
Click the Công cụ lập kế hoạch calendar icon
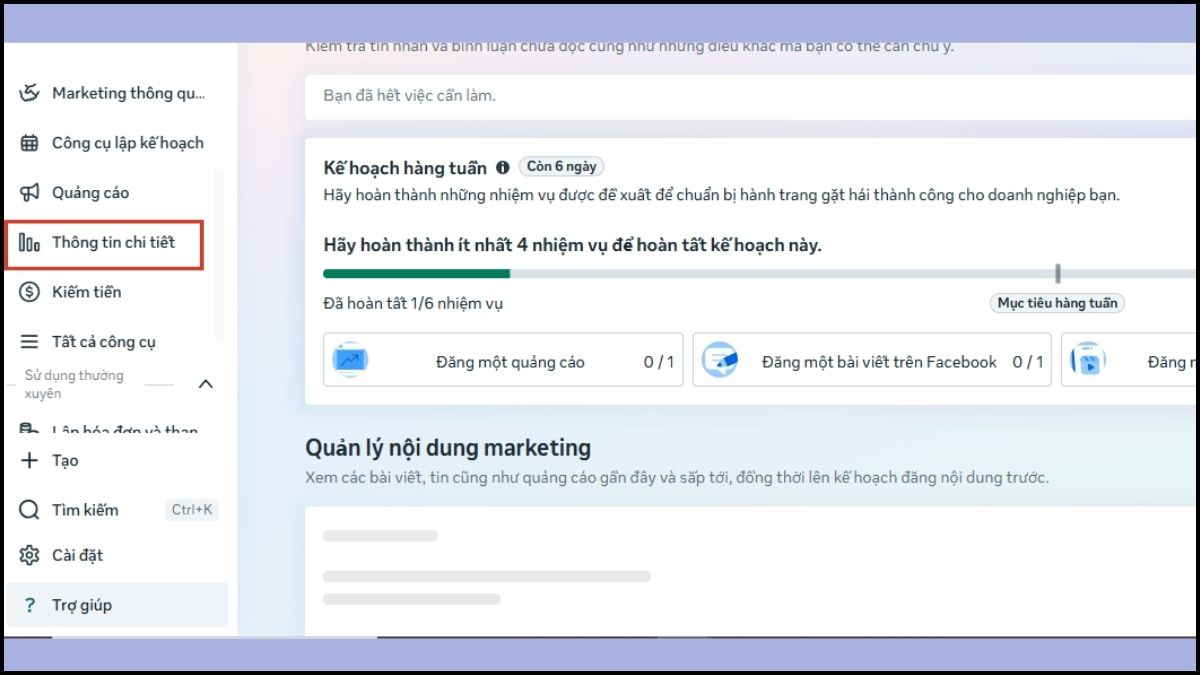pyautogui.click(x=30, y=143)
